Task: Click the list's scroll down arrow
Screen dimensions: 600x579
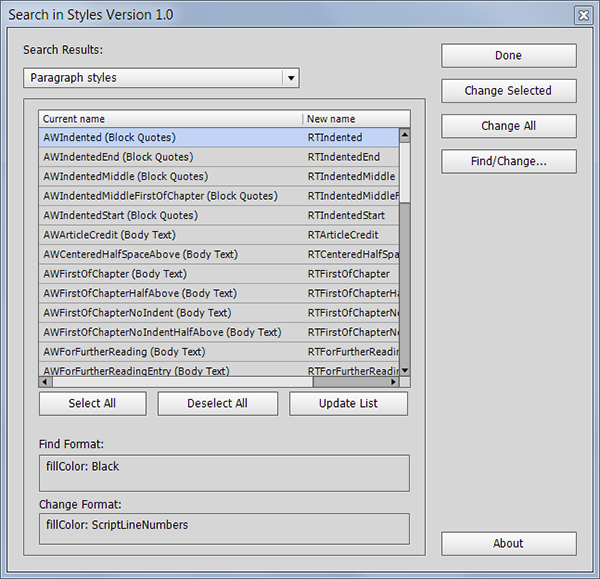Action: tap(404, 370)
